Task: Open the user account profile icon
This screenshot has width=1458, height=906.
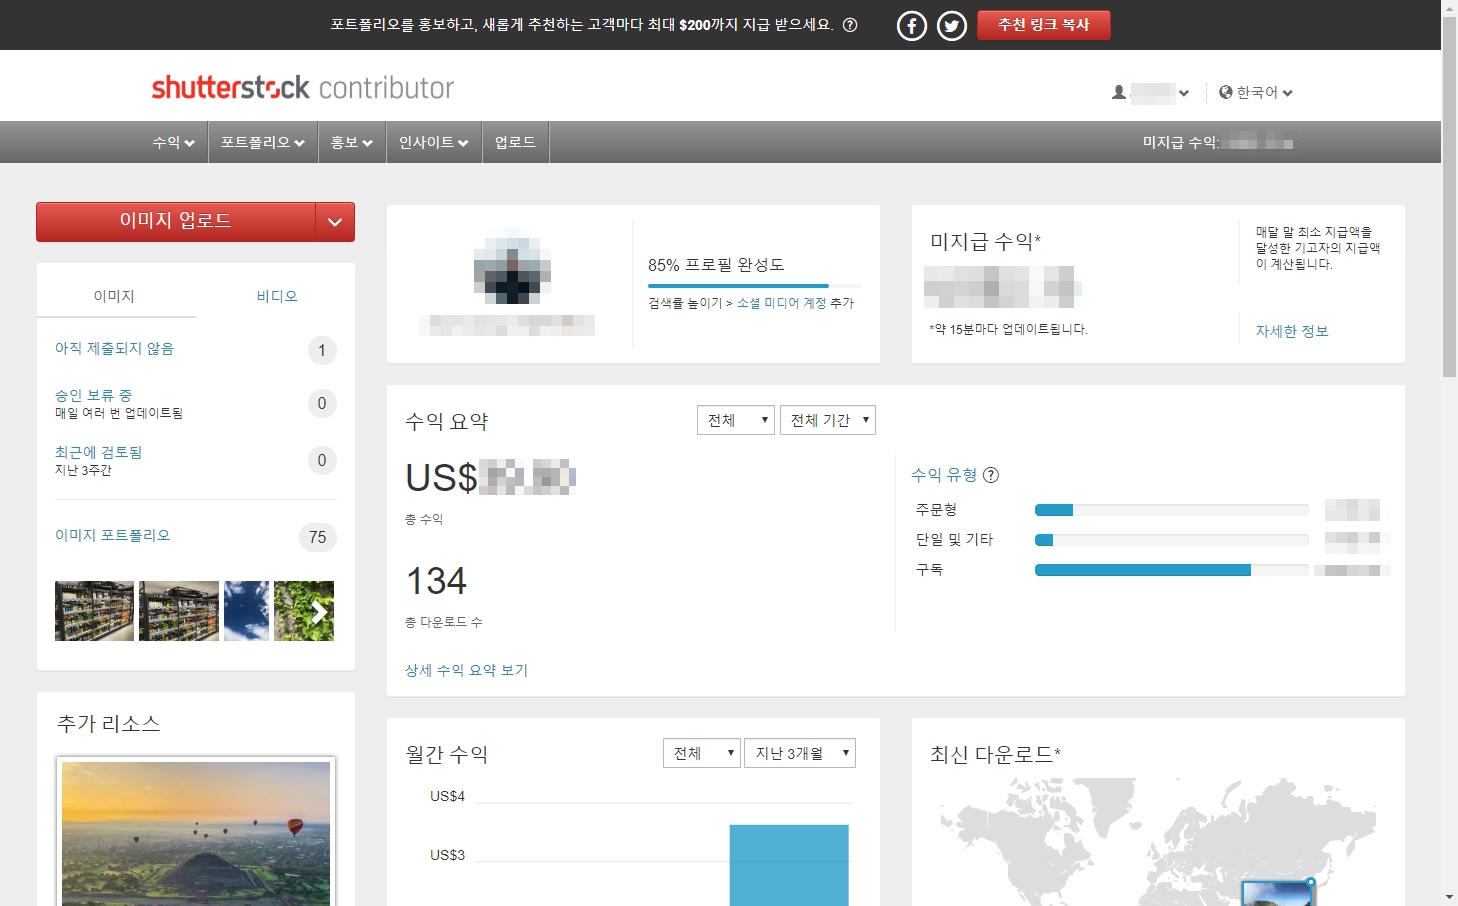Action: [x=1119, y=92]
